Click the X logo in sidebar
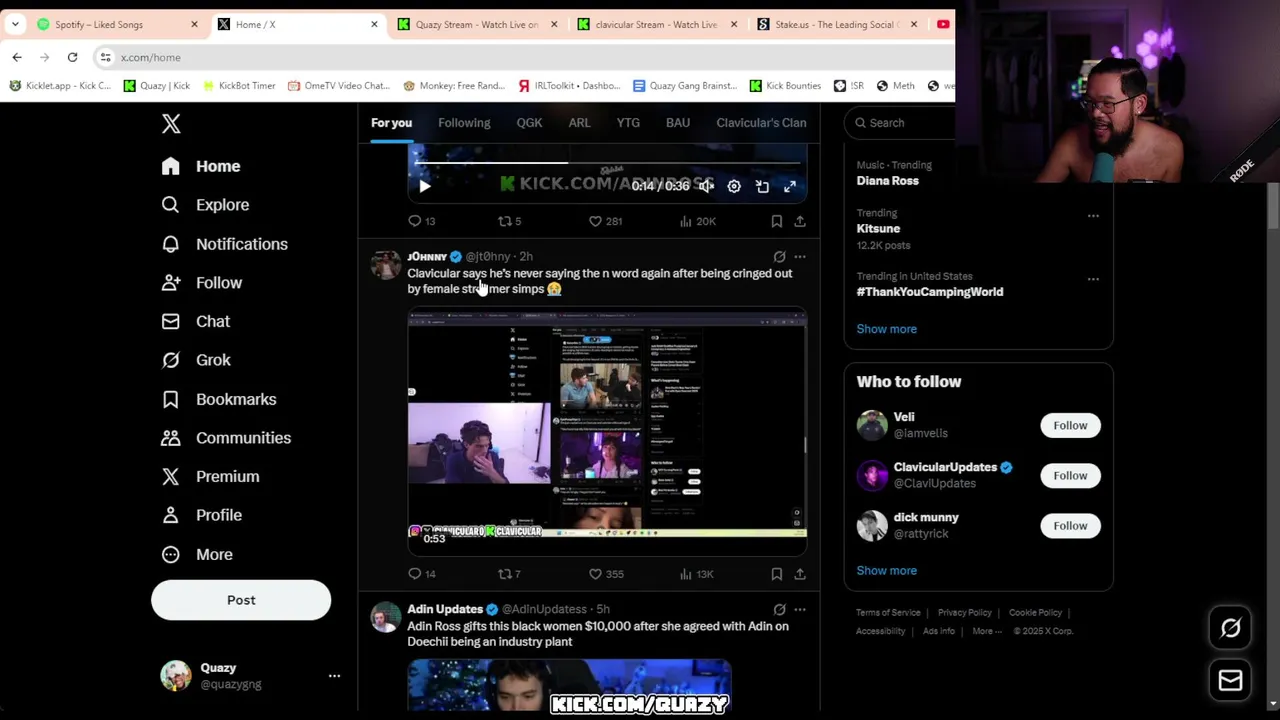Image resolution: width=1280 pixels, height=720 pixels. point(171,124)
